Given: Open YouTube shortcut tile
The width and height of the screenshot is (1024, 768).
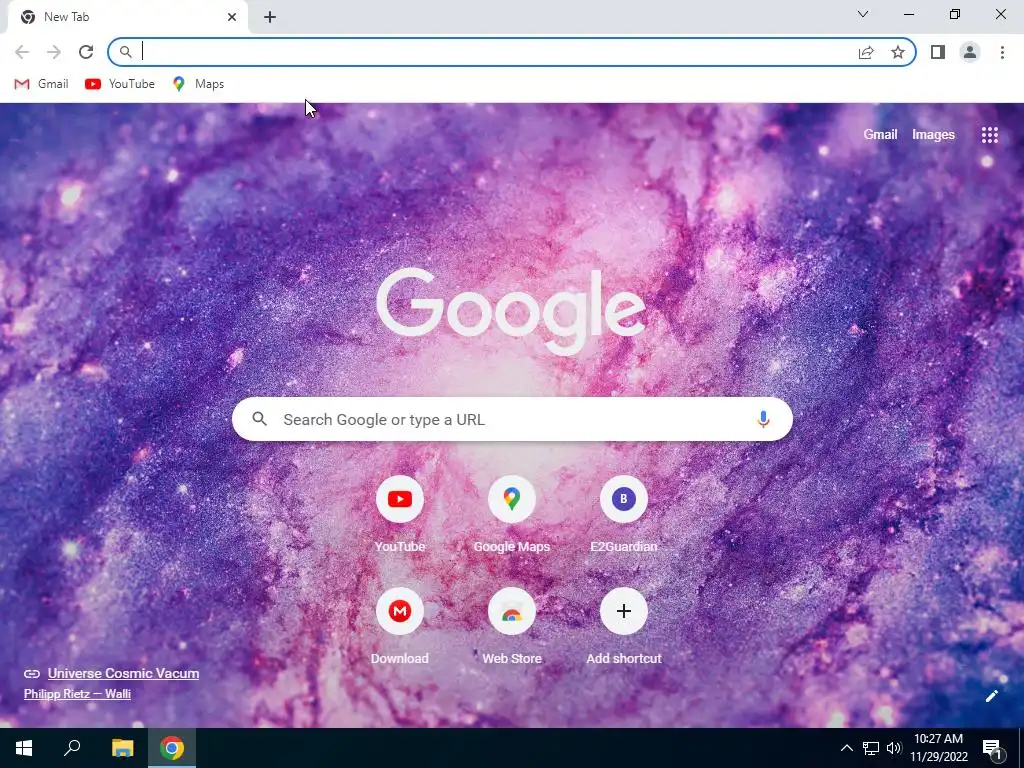Looking at the screenshot, I should (x=400, y=516).
